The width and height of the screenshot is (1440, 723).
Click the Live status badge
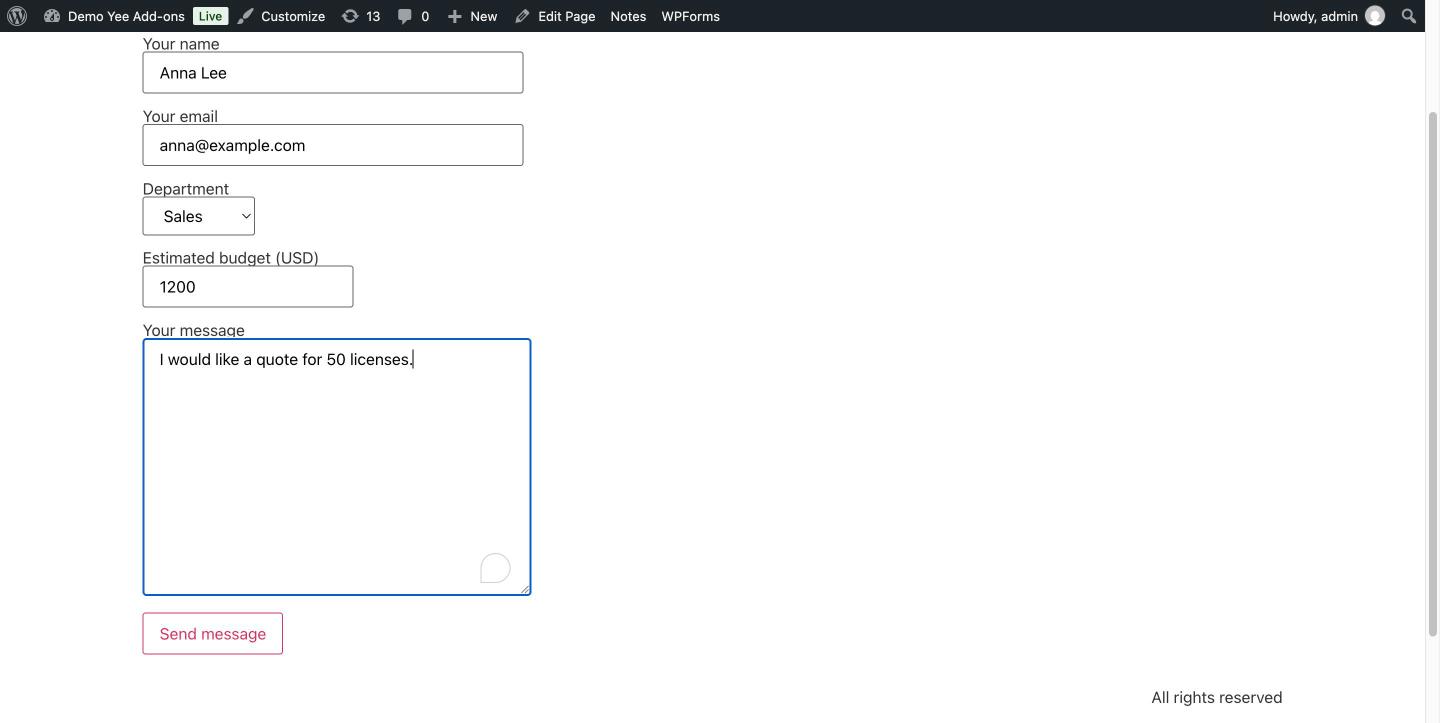pos(210,16)
